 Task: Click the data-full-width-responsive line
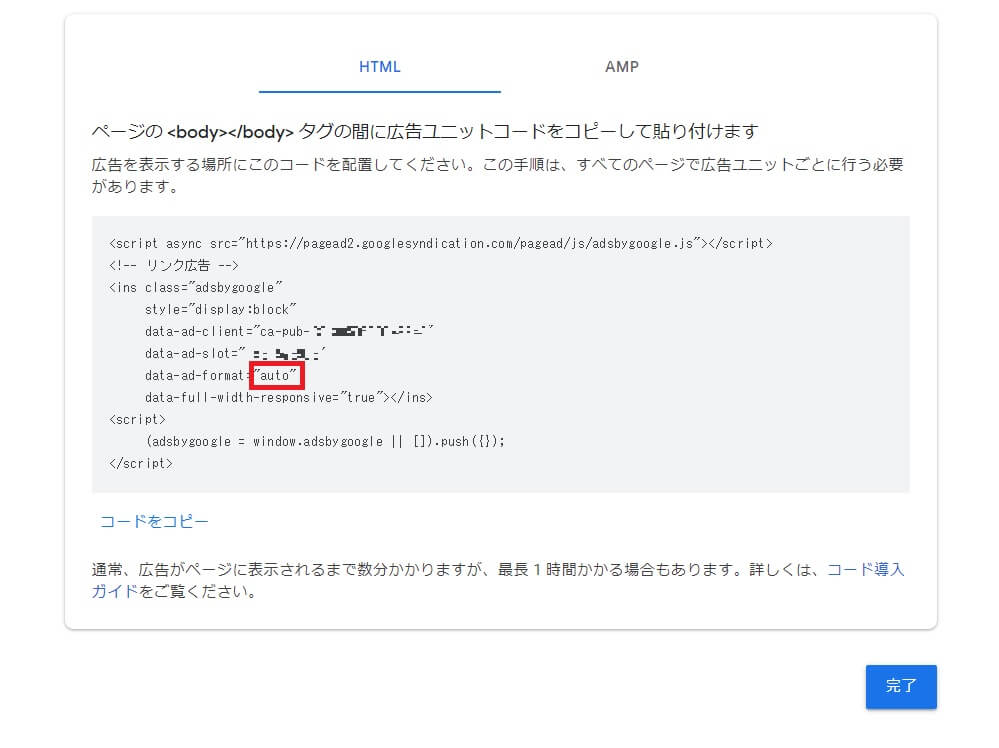289,398
